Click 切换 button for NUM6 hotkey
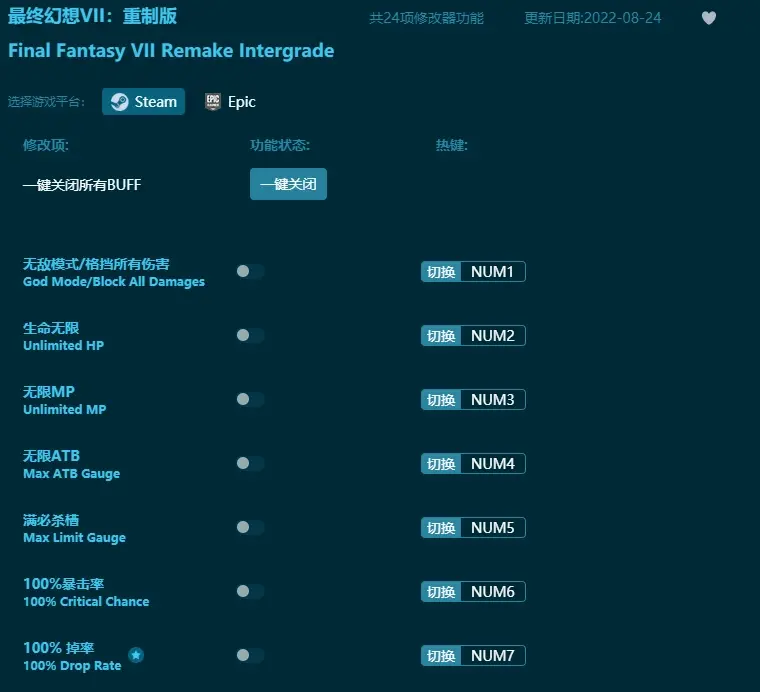 [441, 591]
